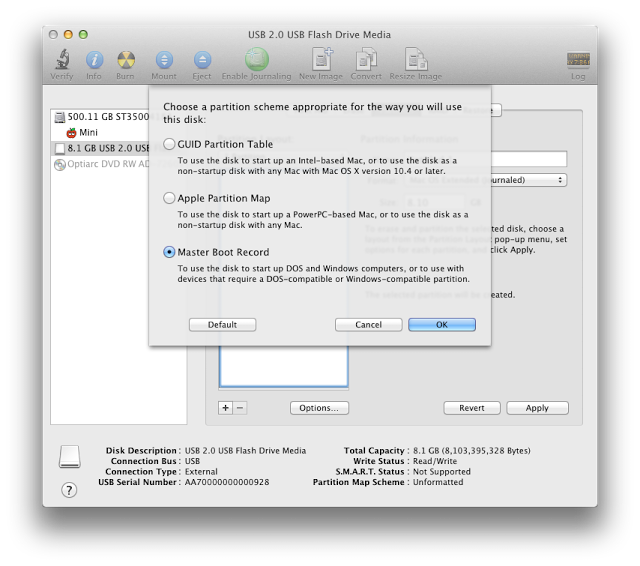Screen dimensions: 640x566
Task: Open the Info toolbar icon
Action: coord(94,60)
